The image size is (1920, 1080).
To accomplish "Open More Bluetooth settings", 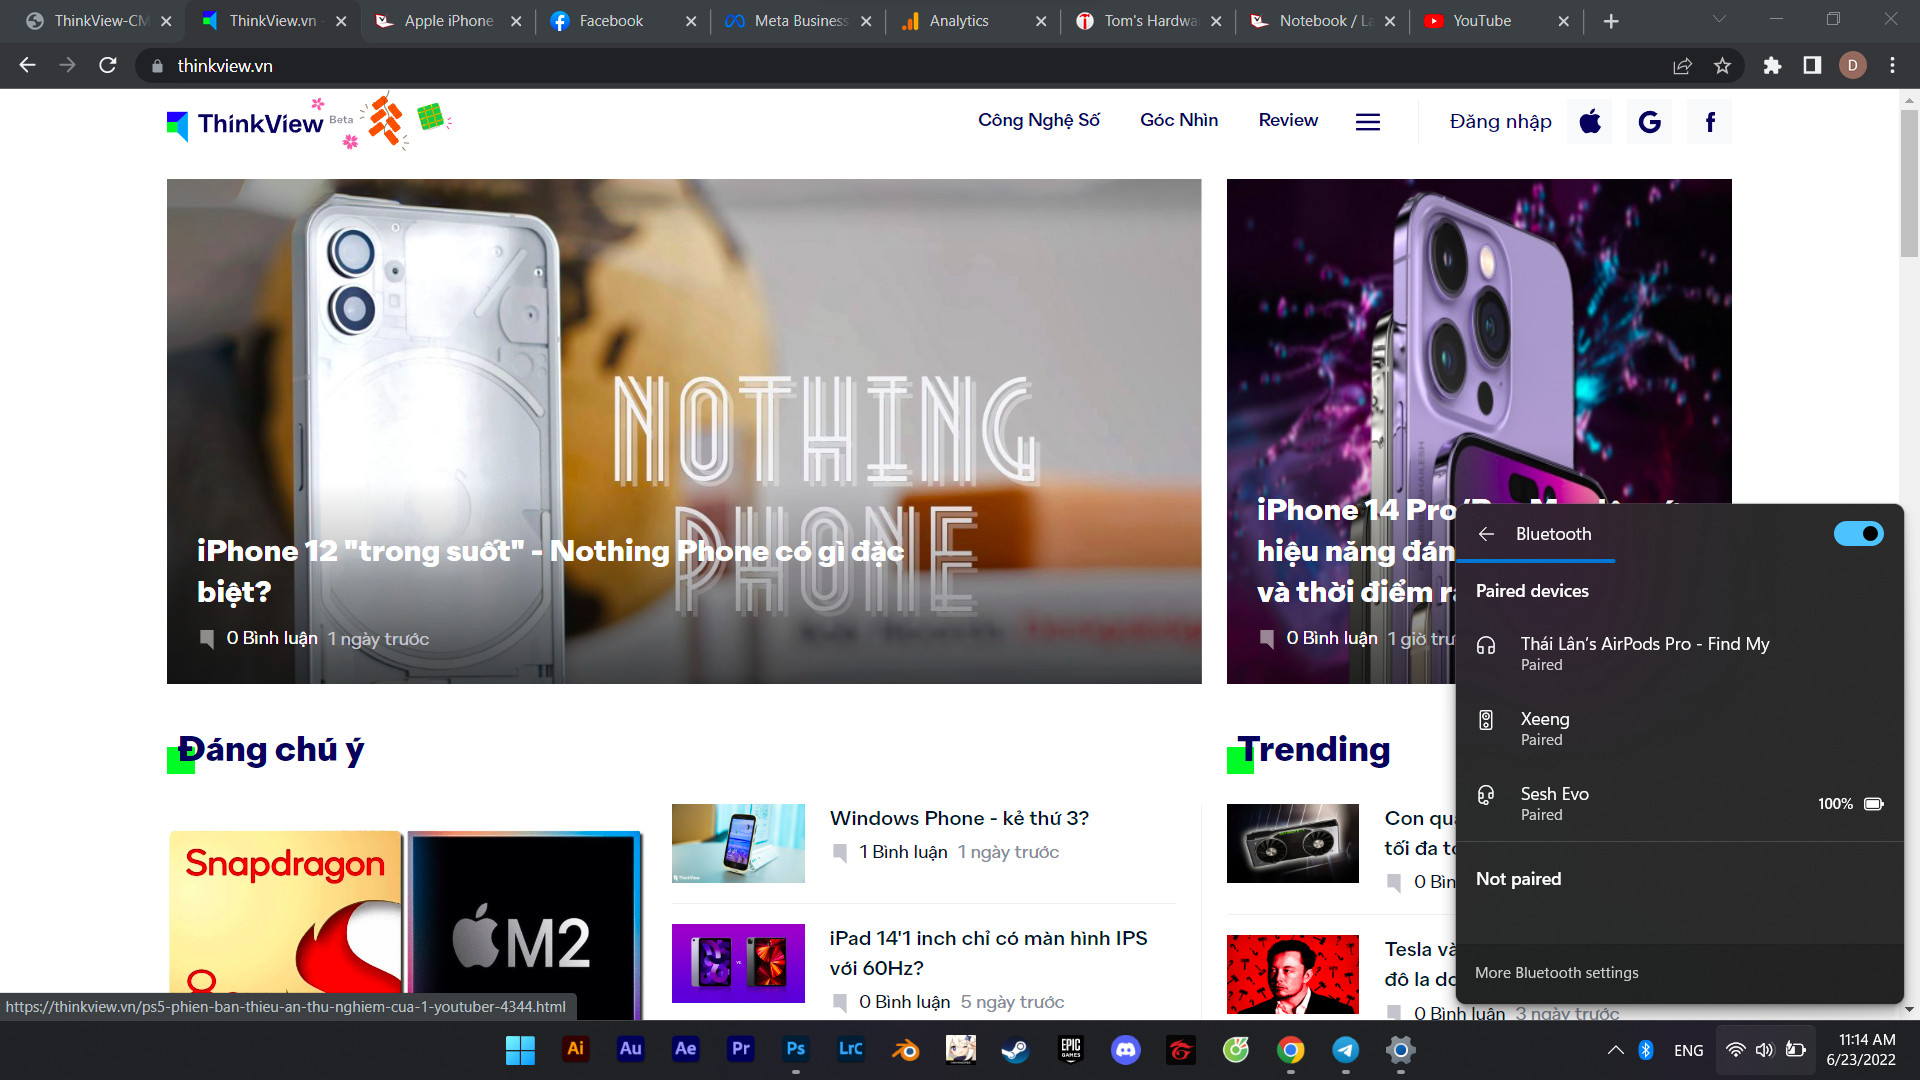I will pos(1556,973).
